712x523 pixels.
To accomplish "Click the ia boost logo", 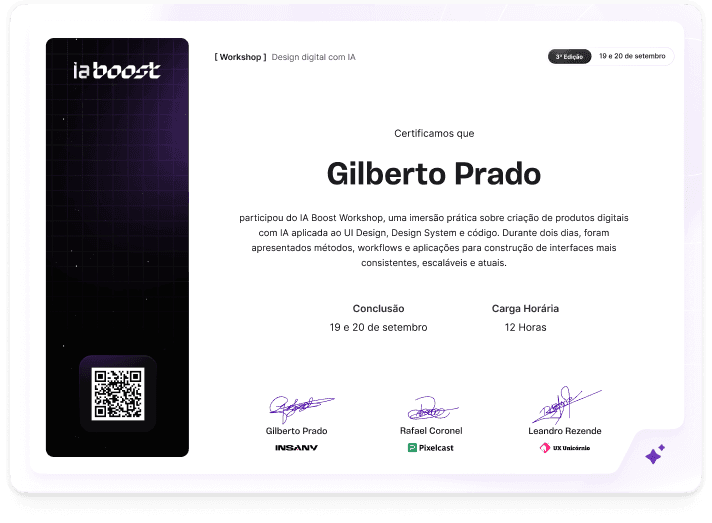I will click(117, 70).
